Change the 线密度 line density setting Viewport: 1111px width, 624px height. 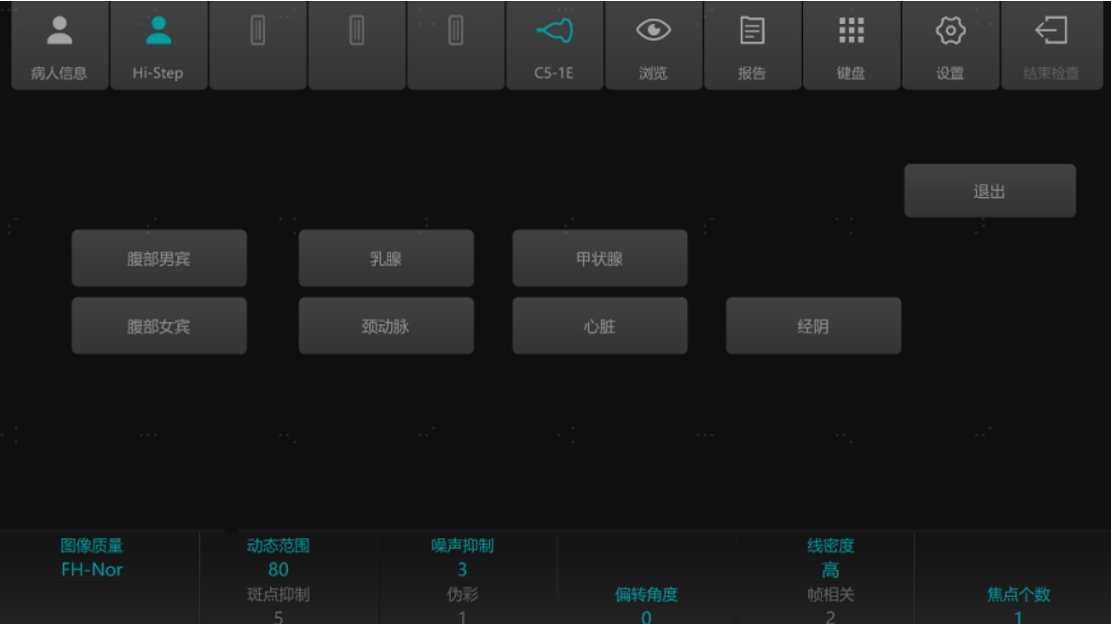(830, 558)
